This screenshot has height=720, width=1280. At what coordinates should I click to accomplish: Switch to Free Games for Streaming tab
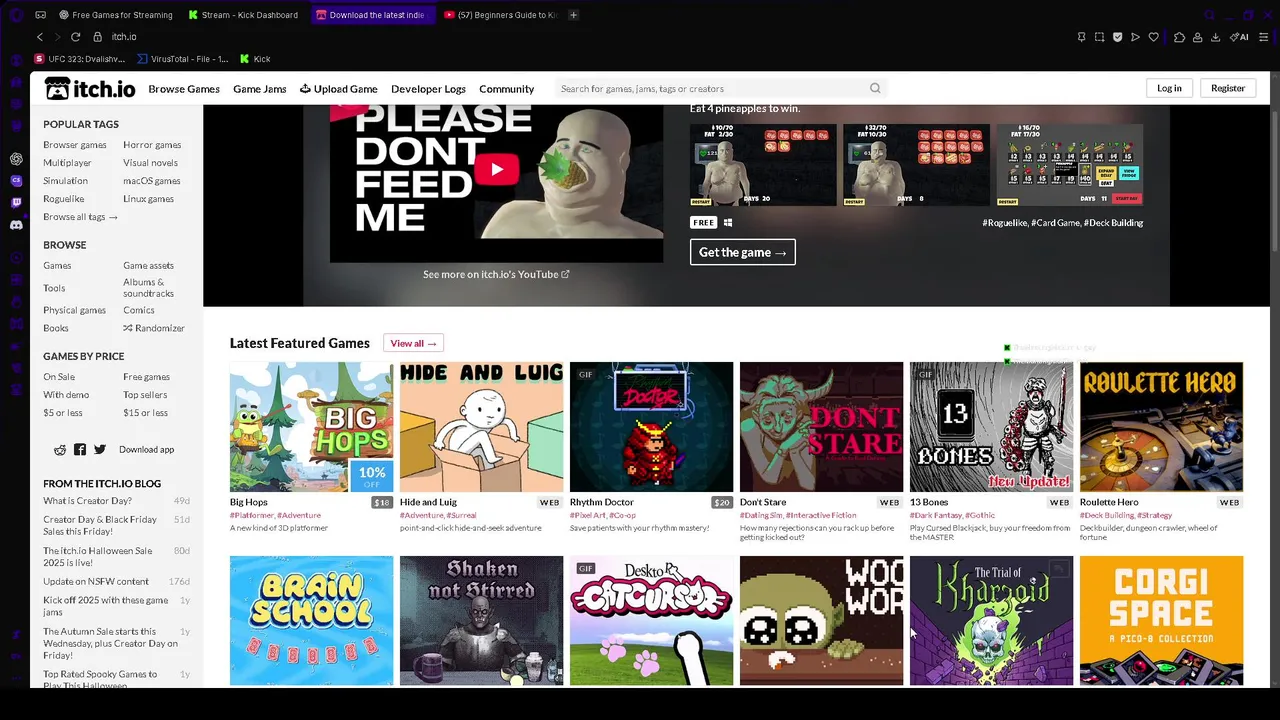coord(116,15)
